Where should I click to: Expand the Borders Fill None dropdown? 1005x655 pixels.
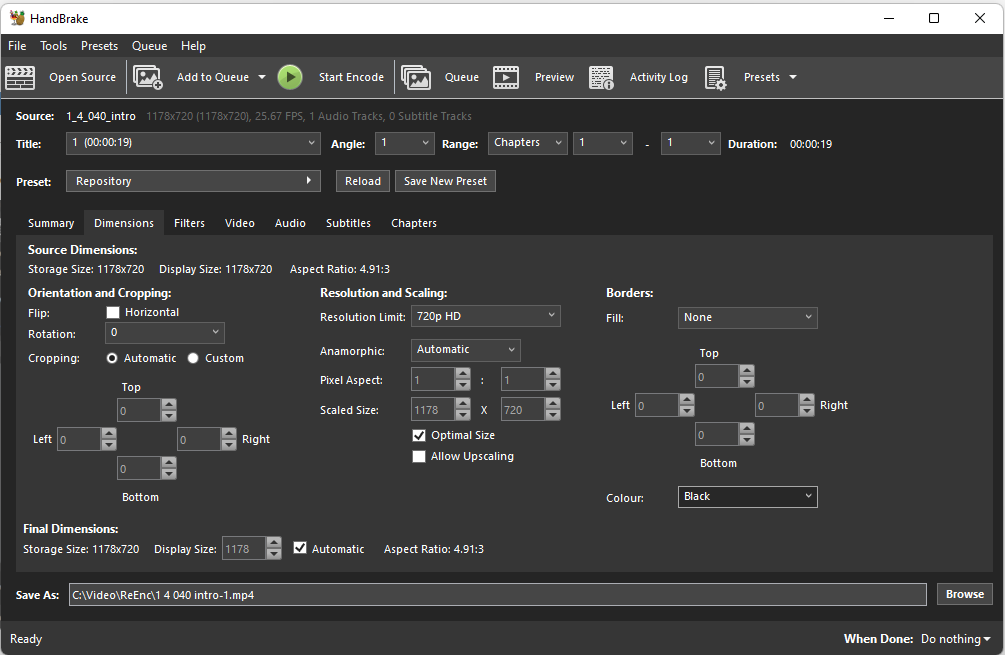[747, 317]
